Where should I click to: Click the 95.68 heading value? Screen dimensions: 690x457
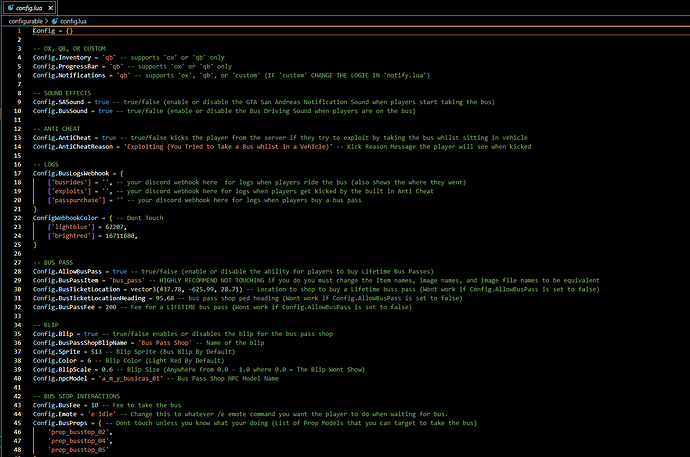pos(165,298)
